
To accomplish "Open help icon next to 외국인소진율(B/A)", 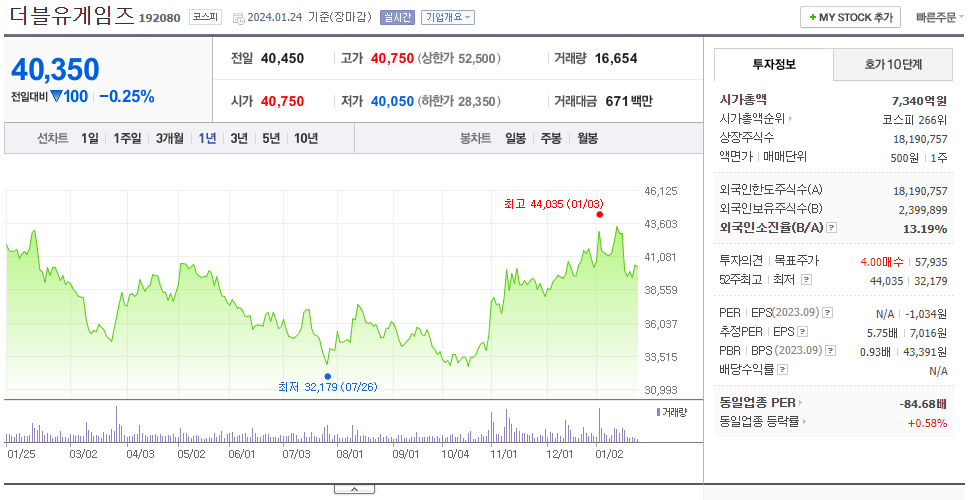I will pos(832,228).
